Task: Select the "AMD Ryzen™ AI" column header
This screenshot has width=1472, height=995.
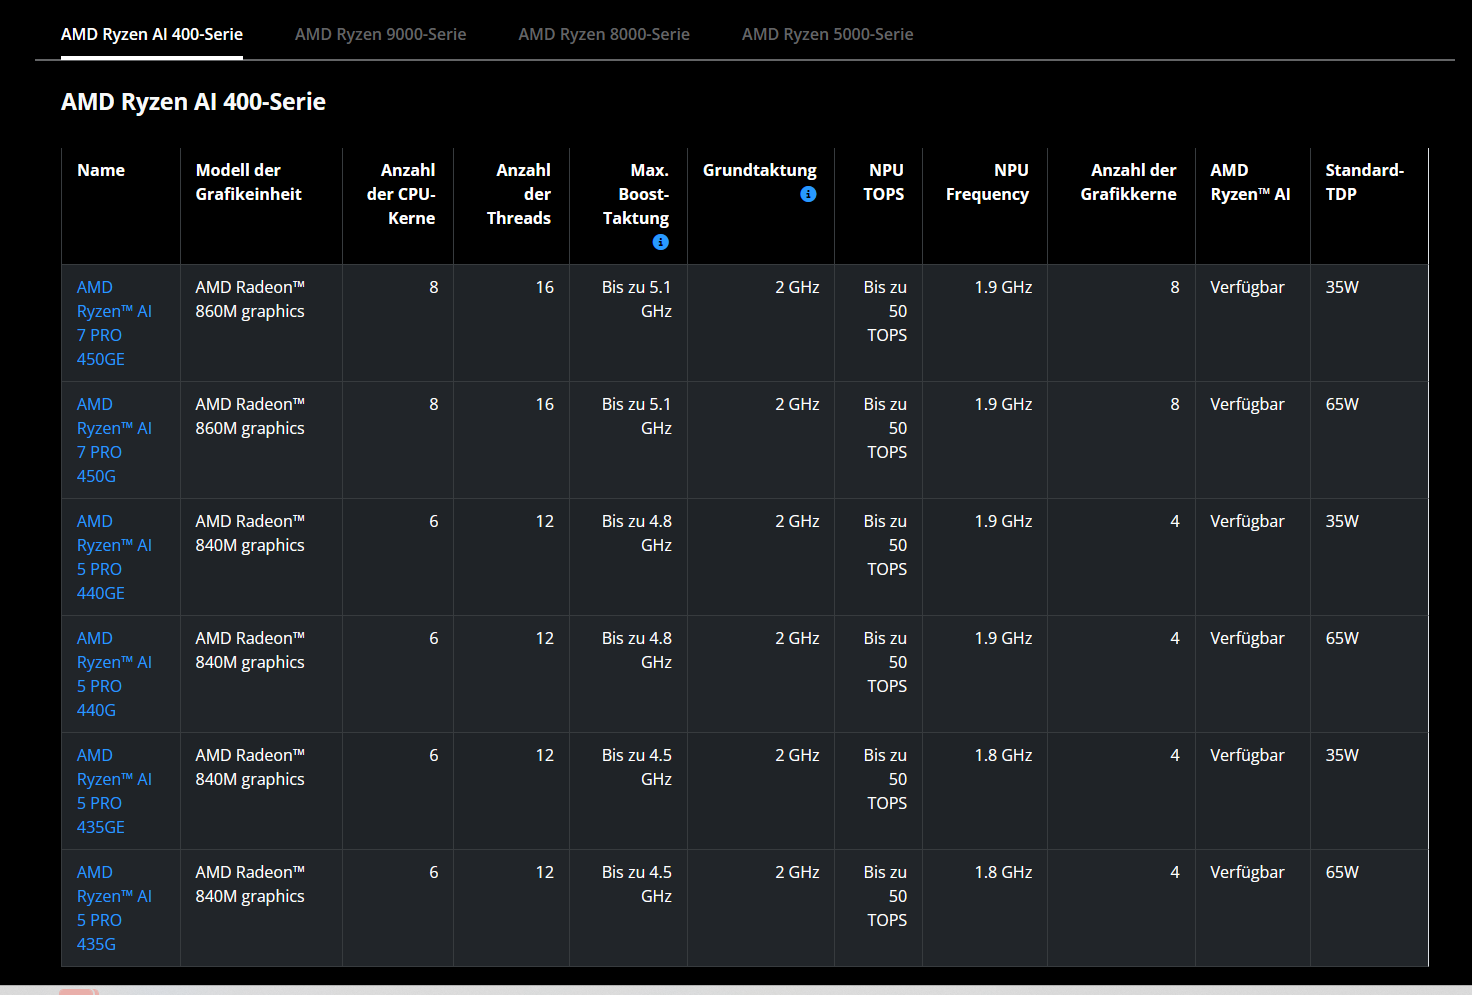Action: click(1251, 182)
